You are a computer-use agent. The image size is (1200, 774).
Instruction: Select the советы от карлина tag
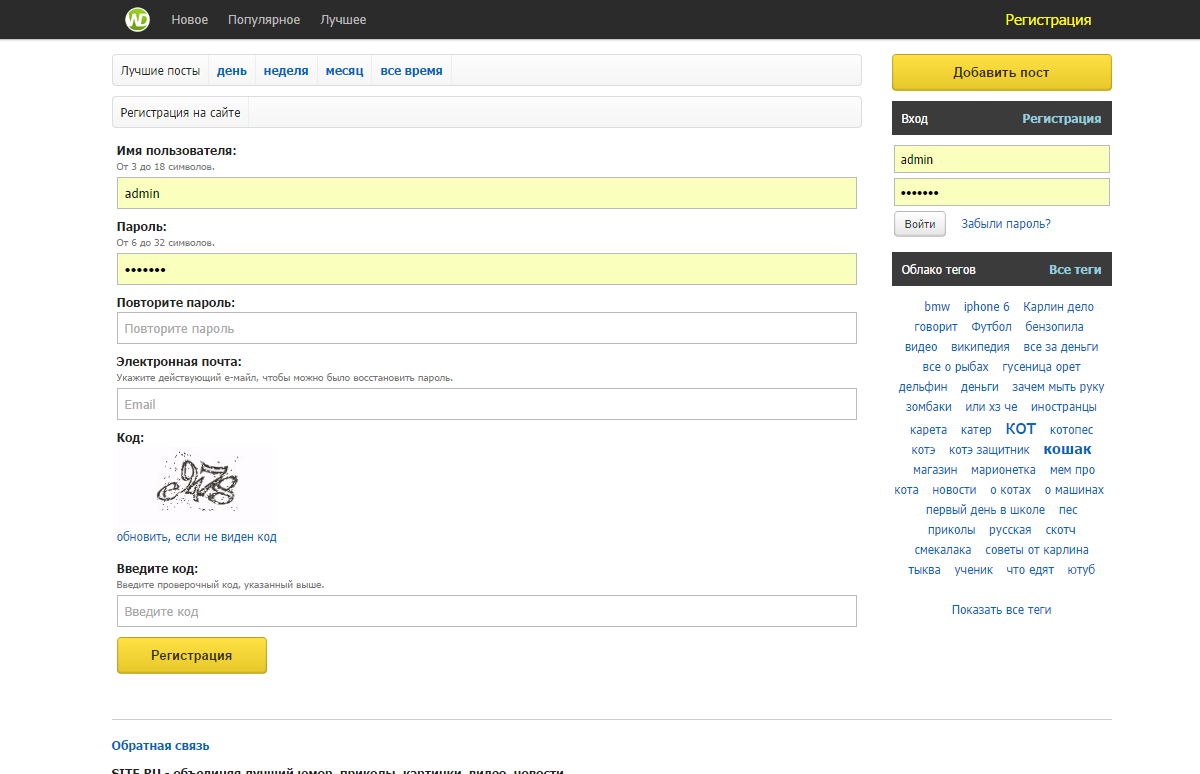click(x=1037, y=550)
